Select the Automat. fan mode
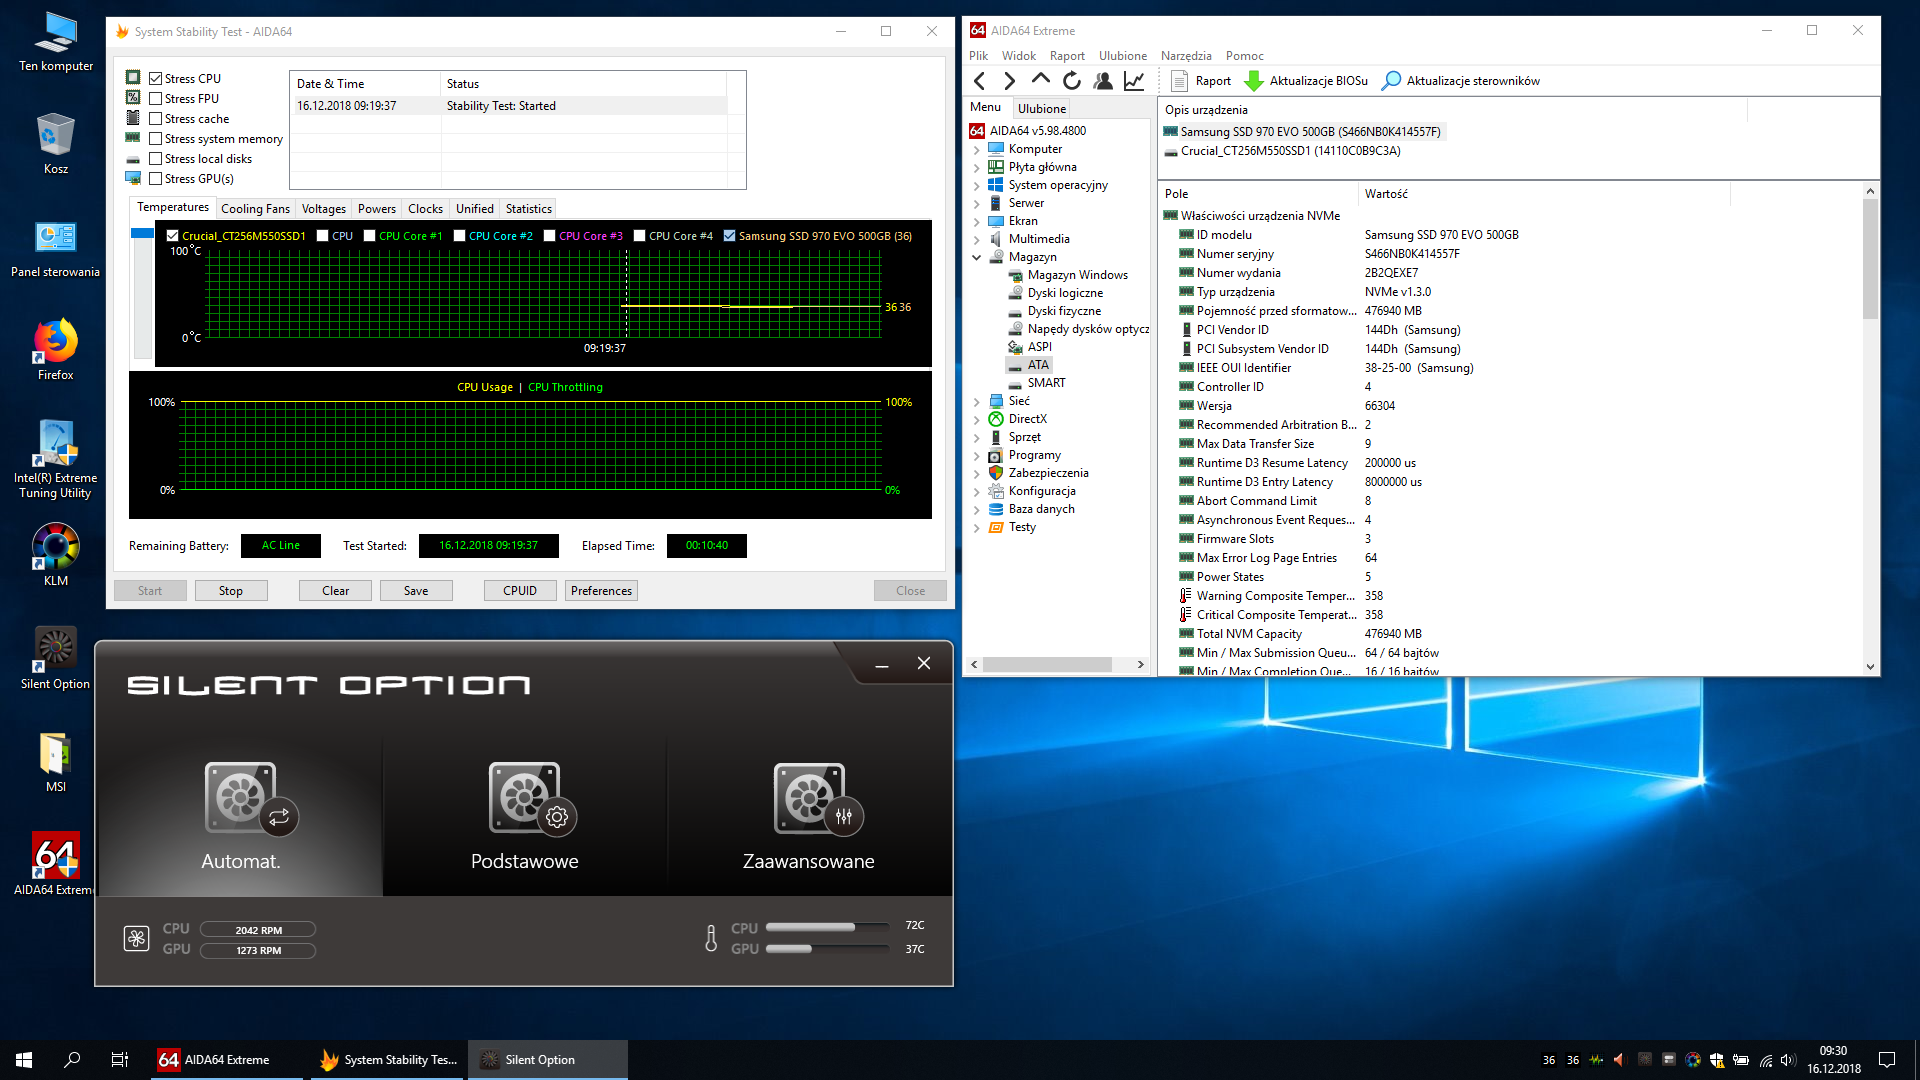 pos(240,815)
